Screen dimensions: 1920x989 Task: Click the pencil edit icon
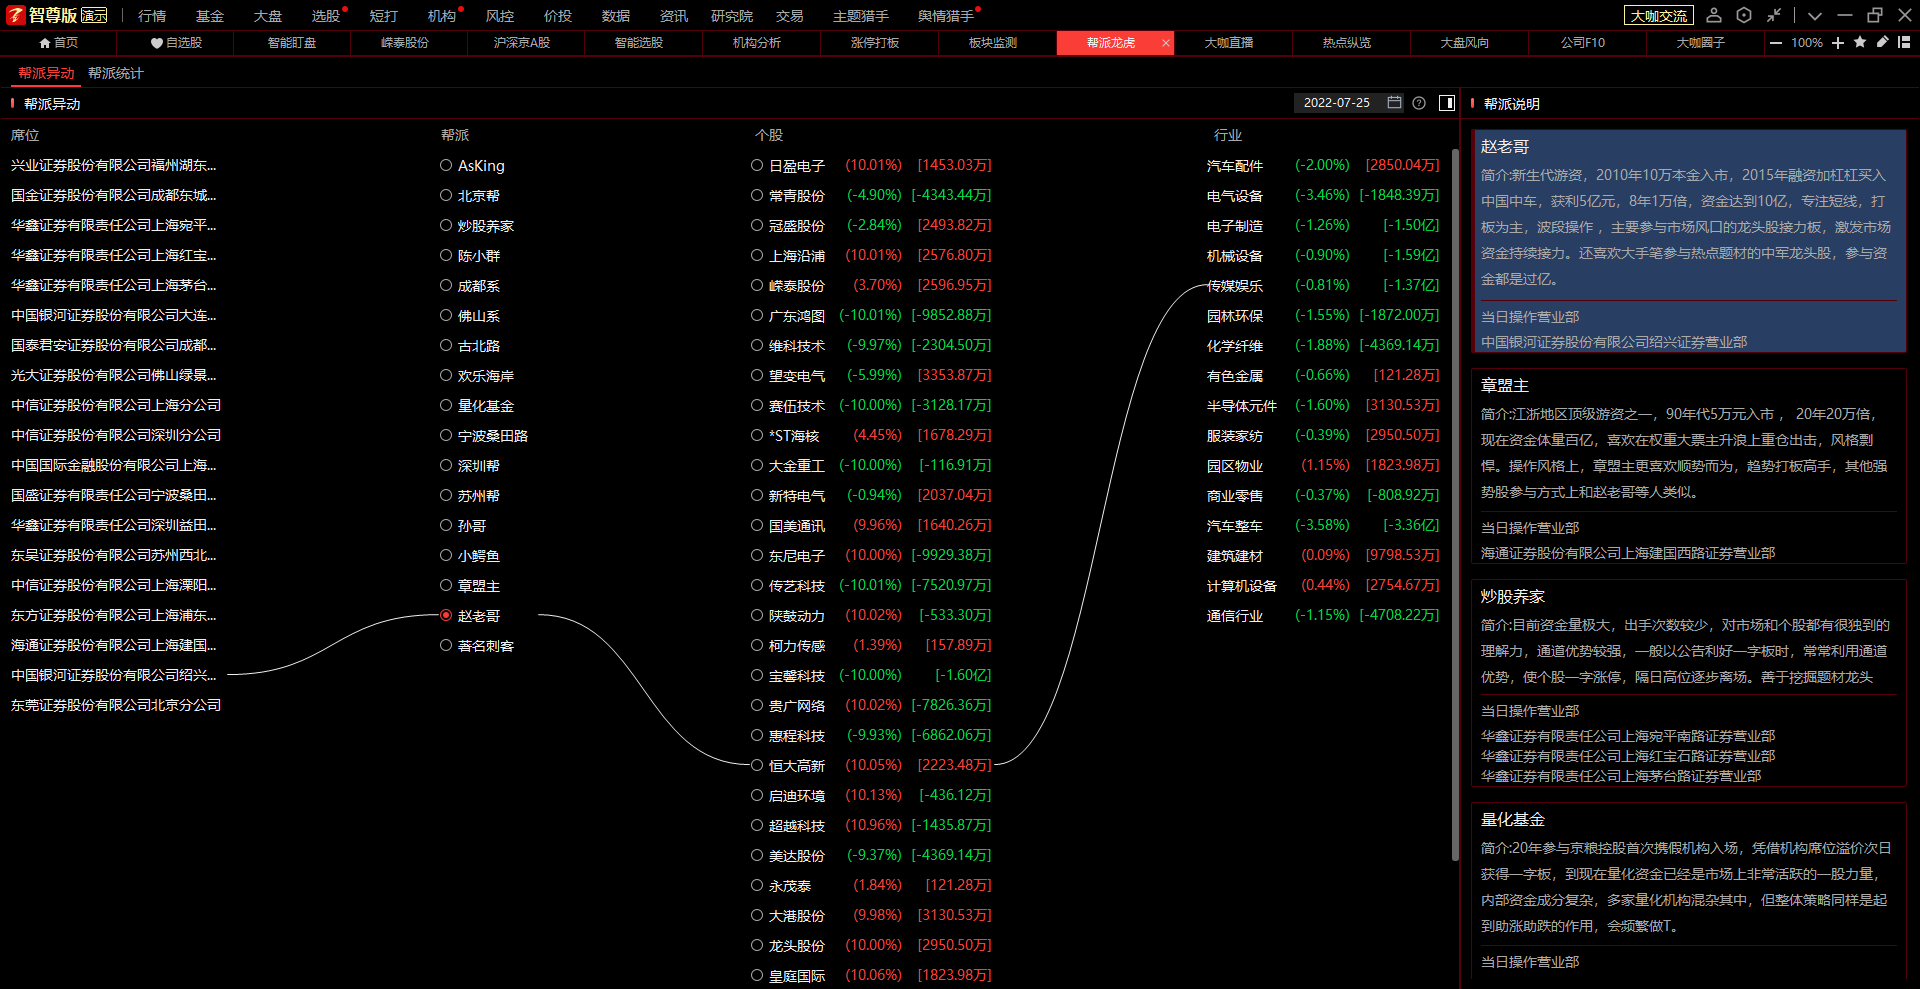point(1882,42)
